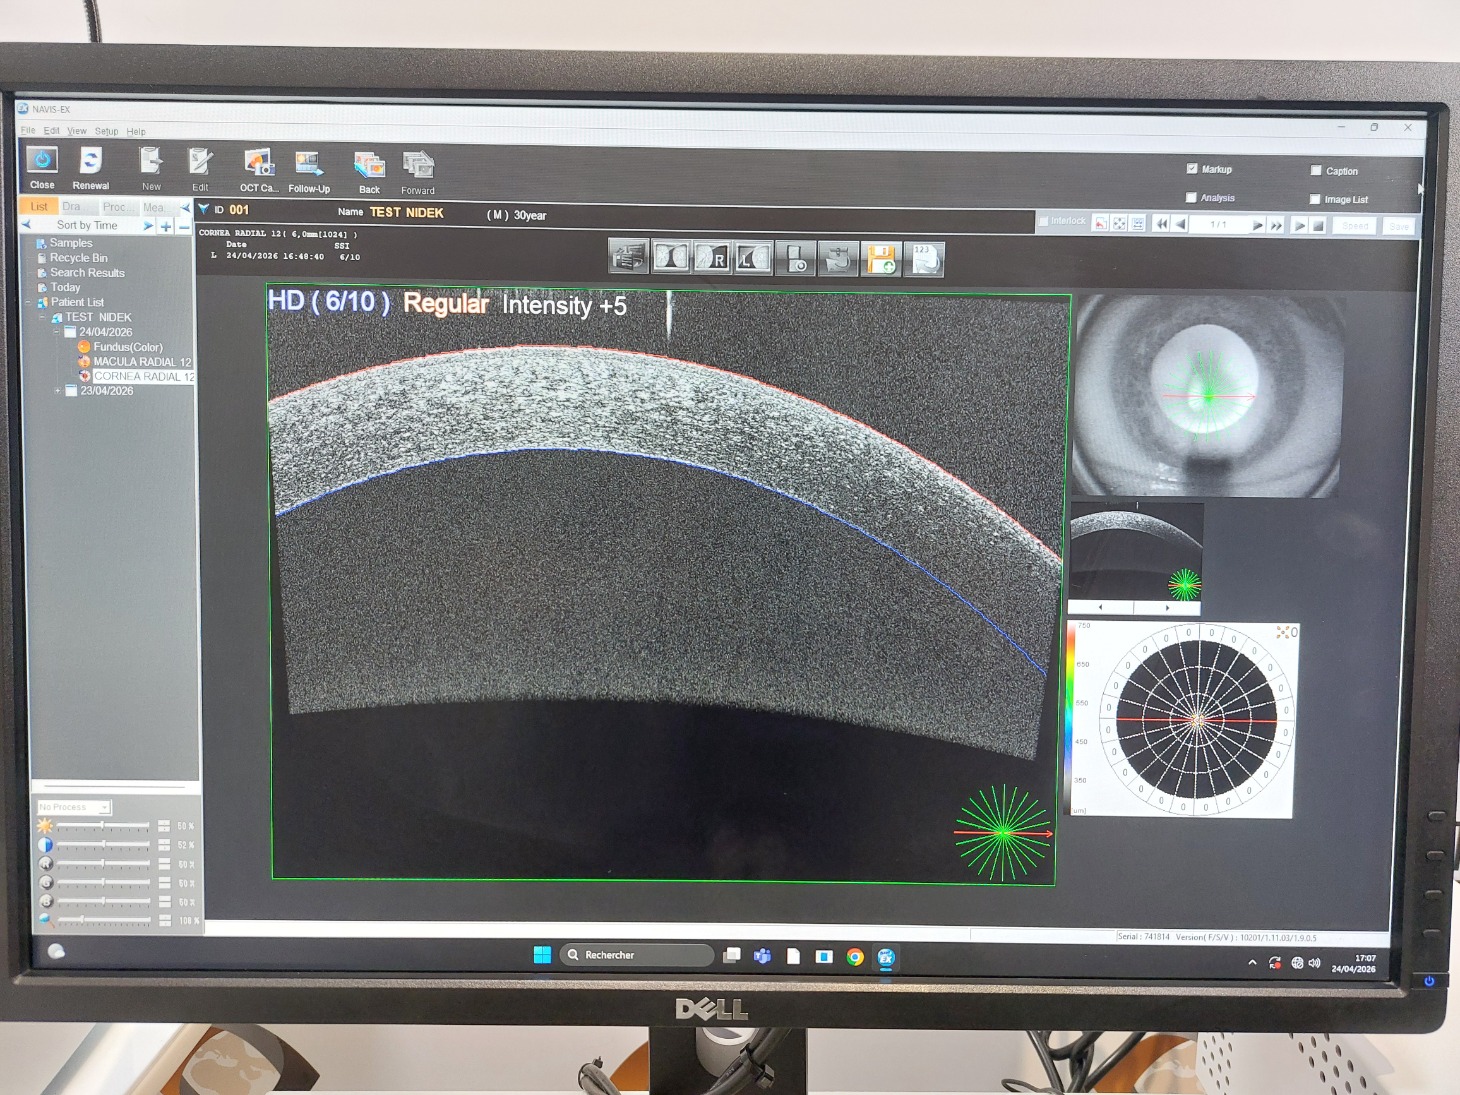Click the Windows search box Rechercher
The height and width of the screenshot is (1095, 1460).
[x=636, y=955]
